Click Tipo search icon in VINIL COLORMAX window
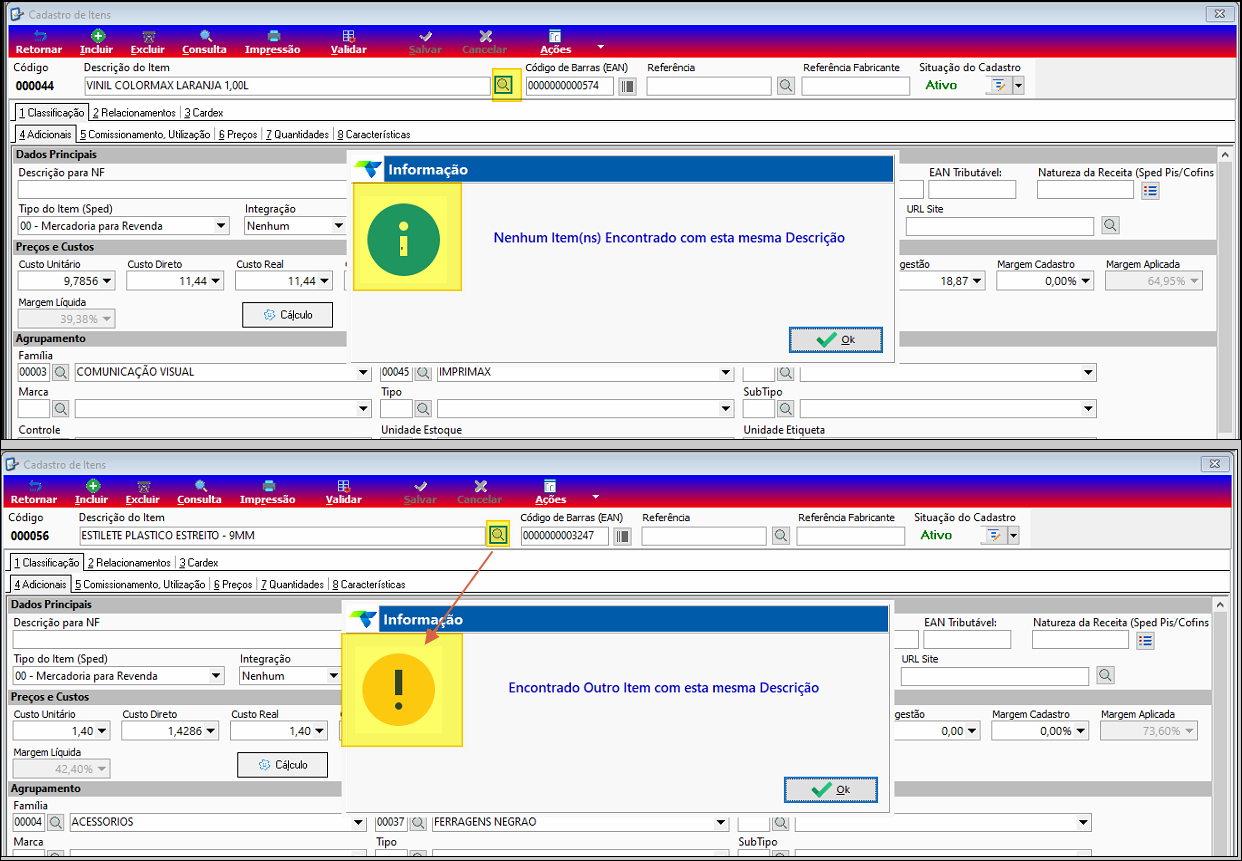 click(423, 409)
